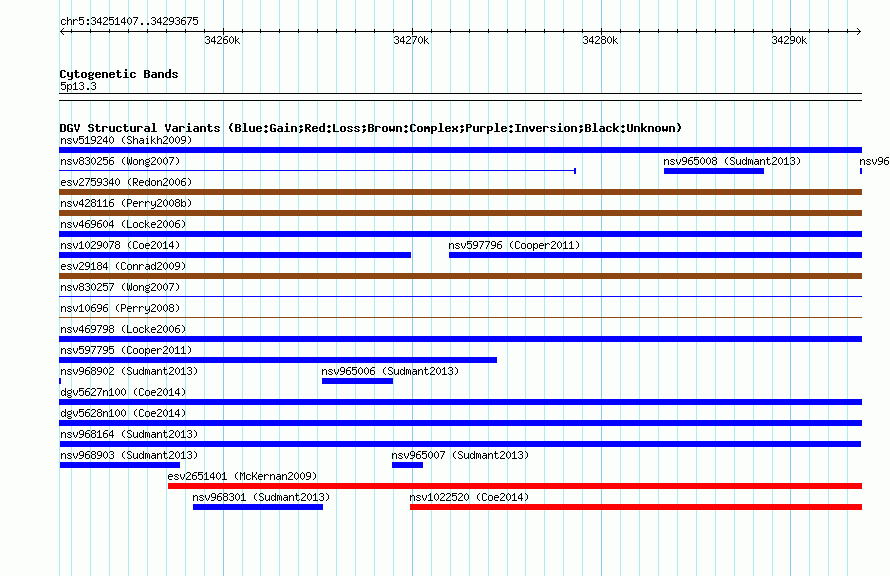Open nsv1029078 (Coe2014) label
This screenshot has height=576, width=890.
pyautogui.click(x=120, y=245)
